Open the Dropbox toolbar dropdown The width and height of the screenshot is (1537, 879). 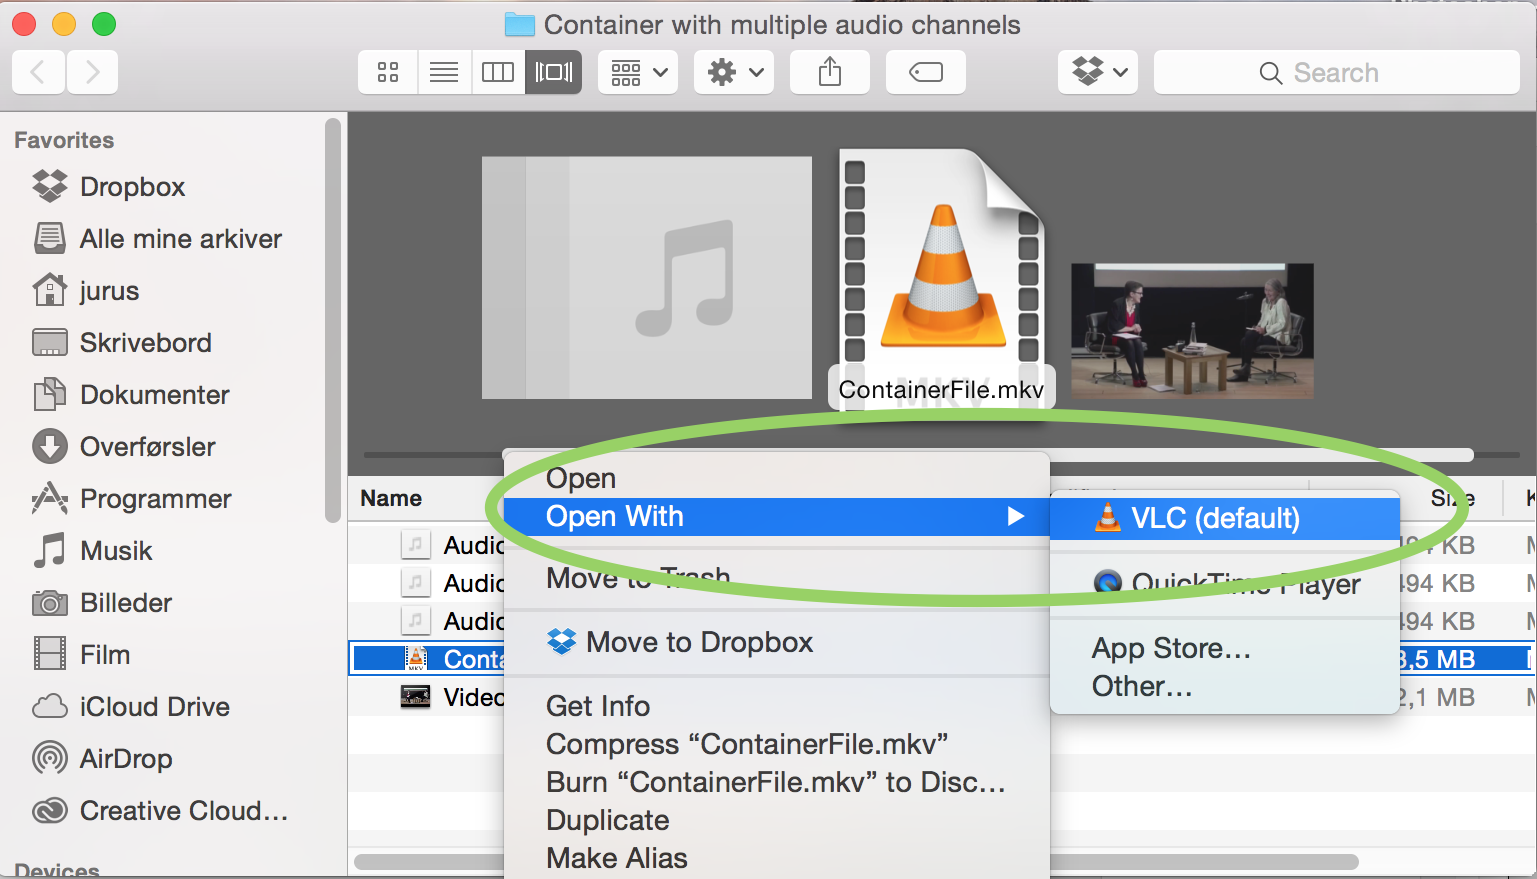click(1098, 72)
